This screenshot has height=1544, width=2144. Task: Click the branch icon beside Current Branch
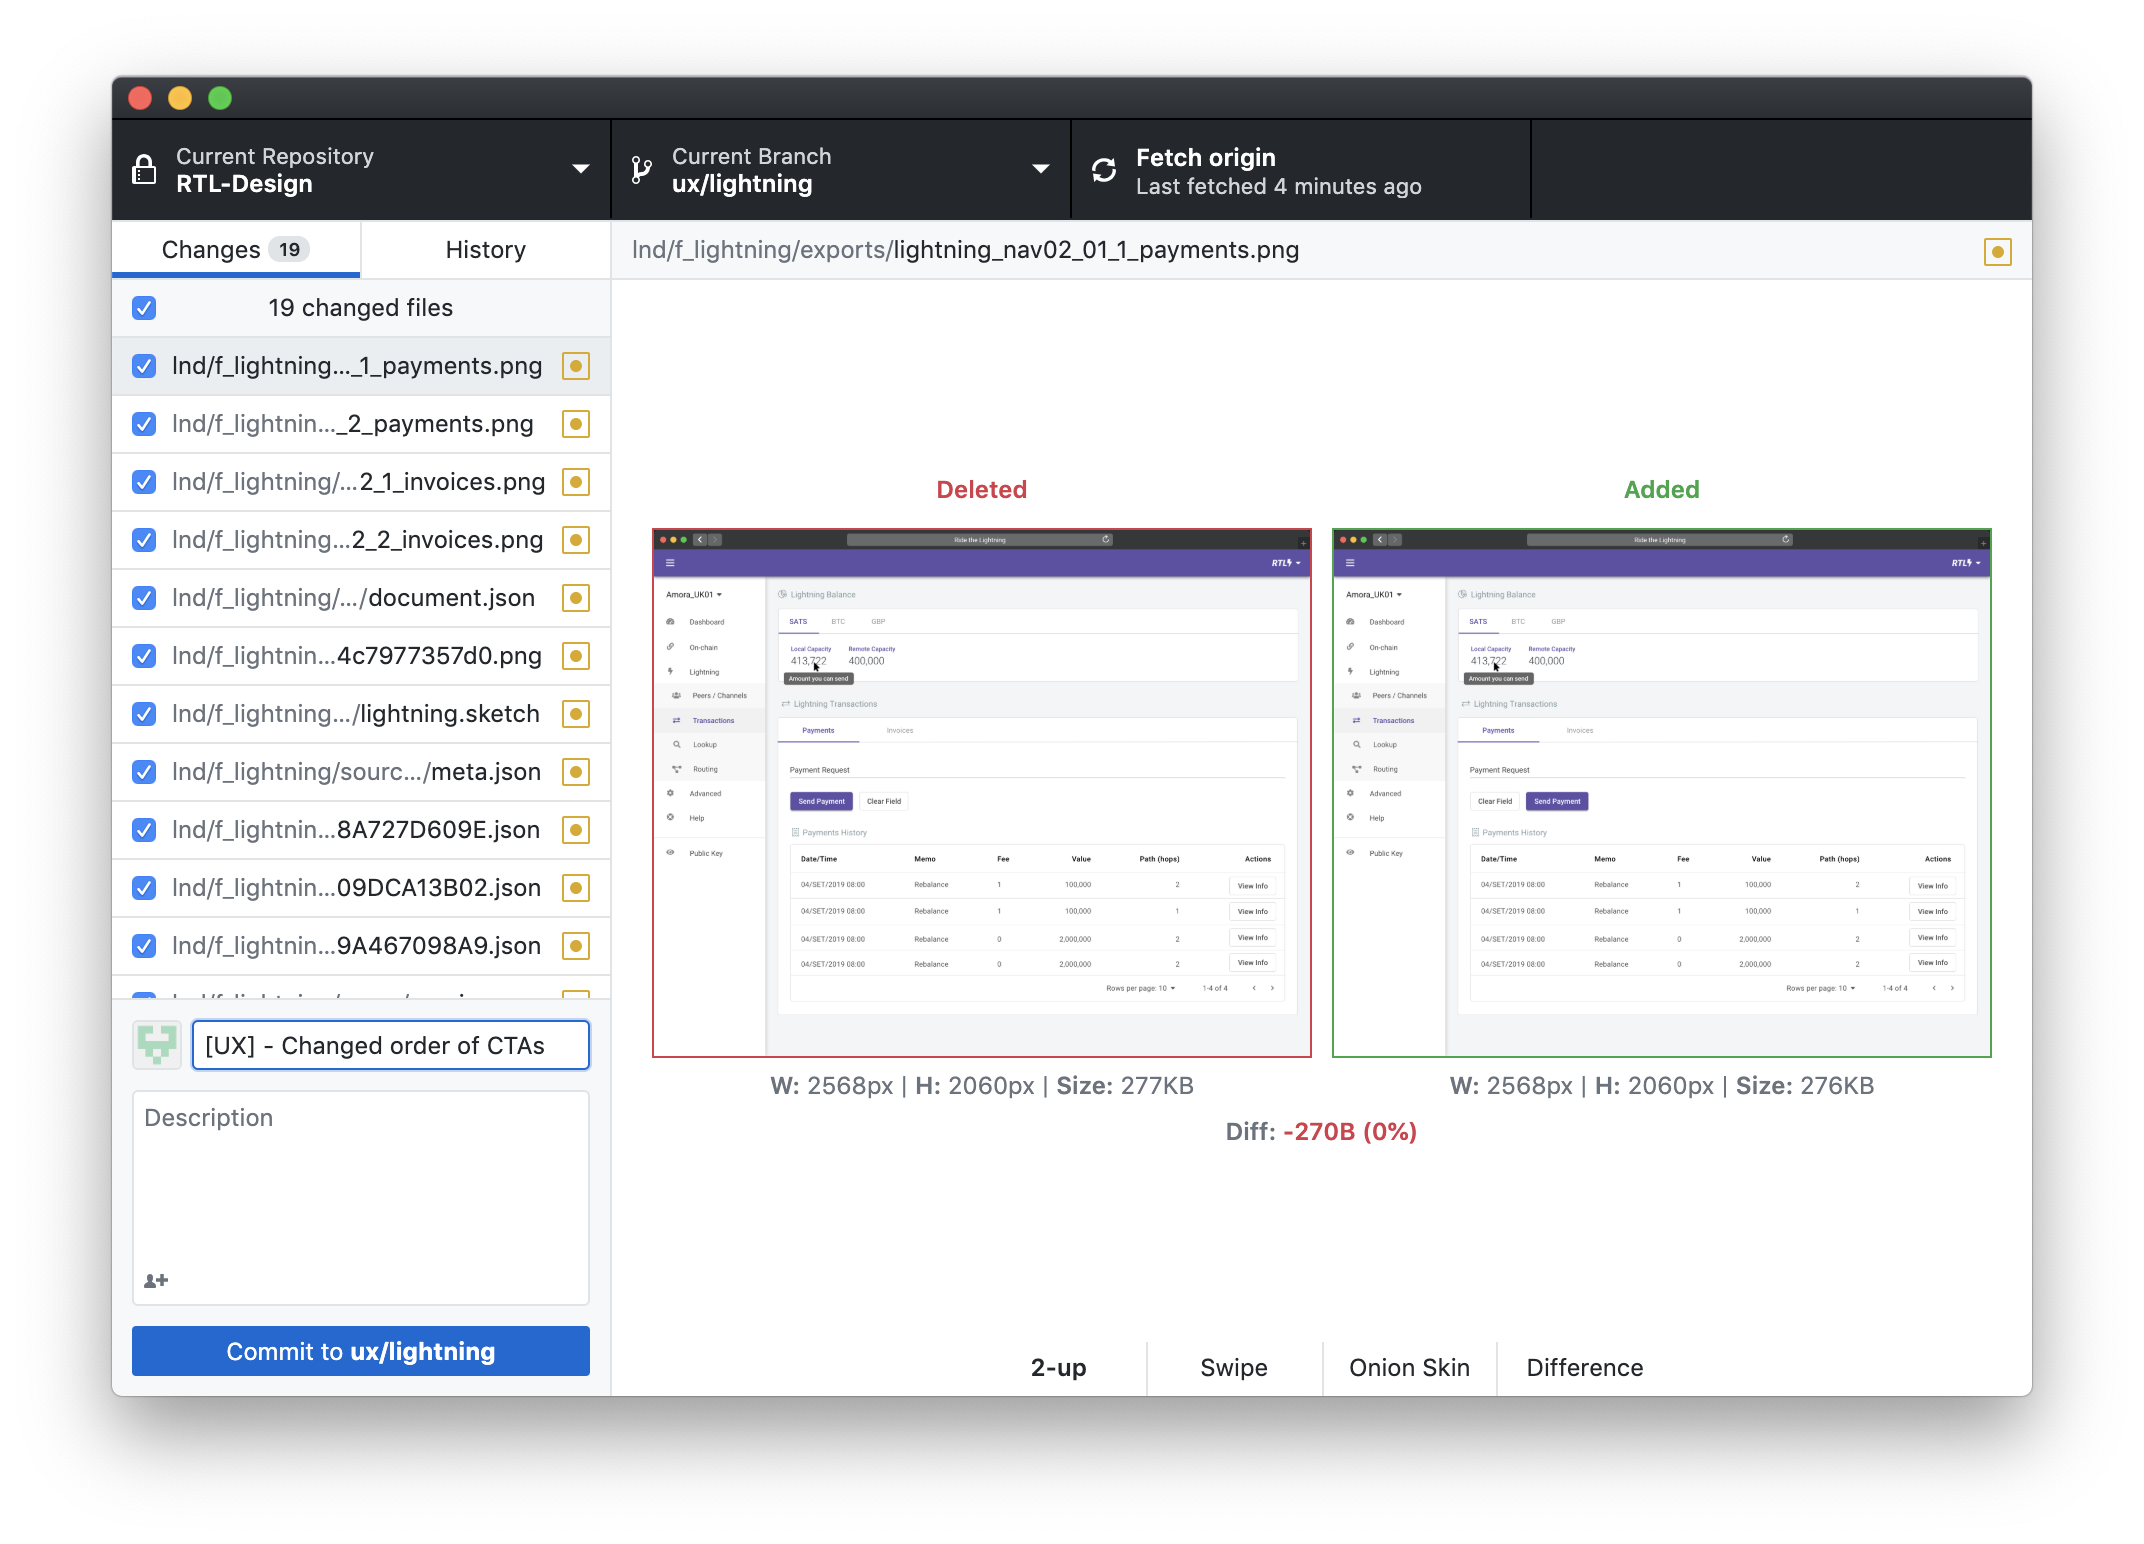tap(641, 170)
